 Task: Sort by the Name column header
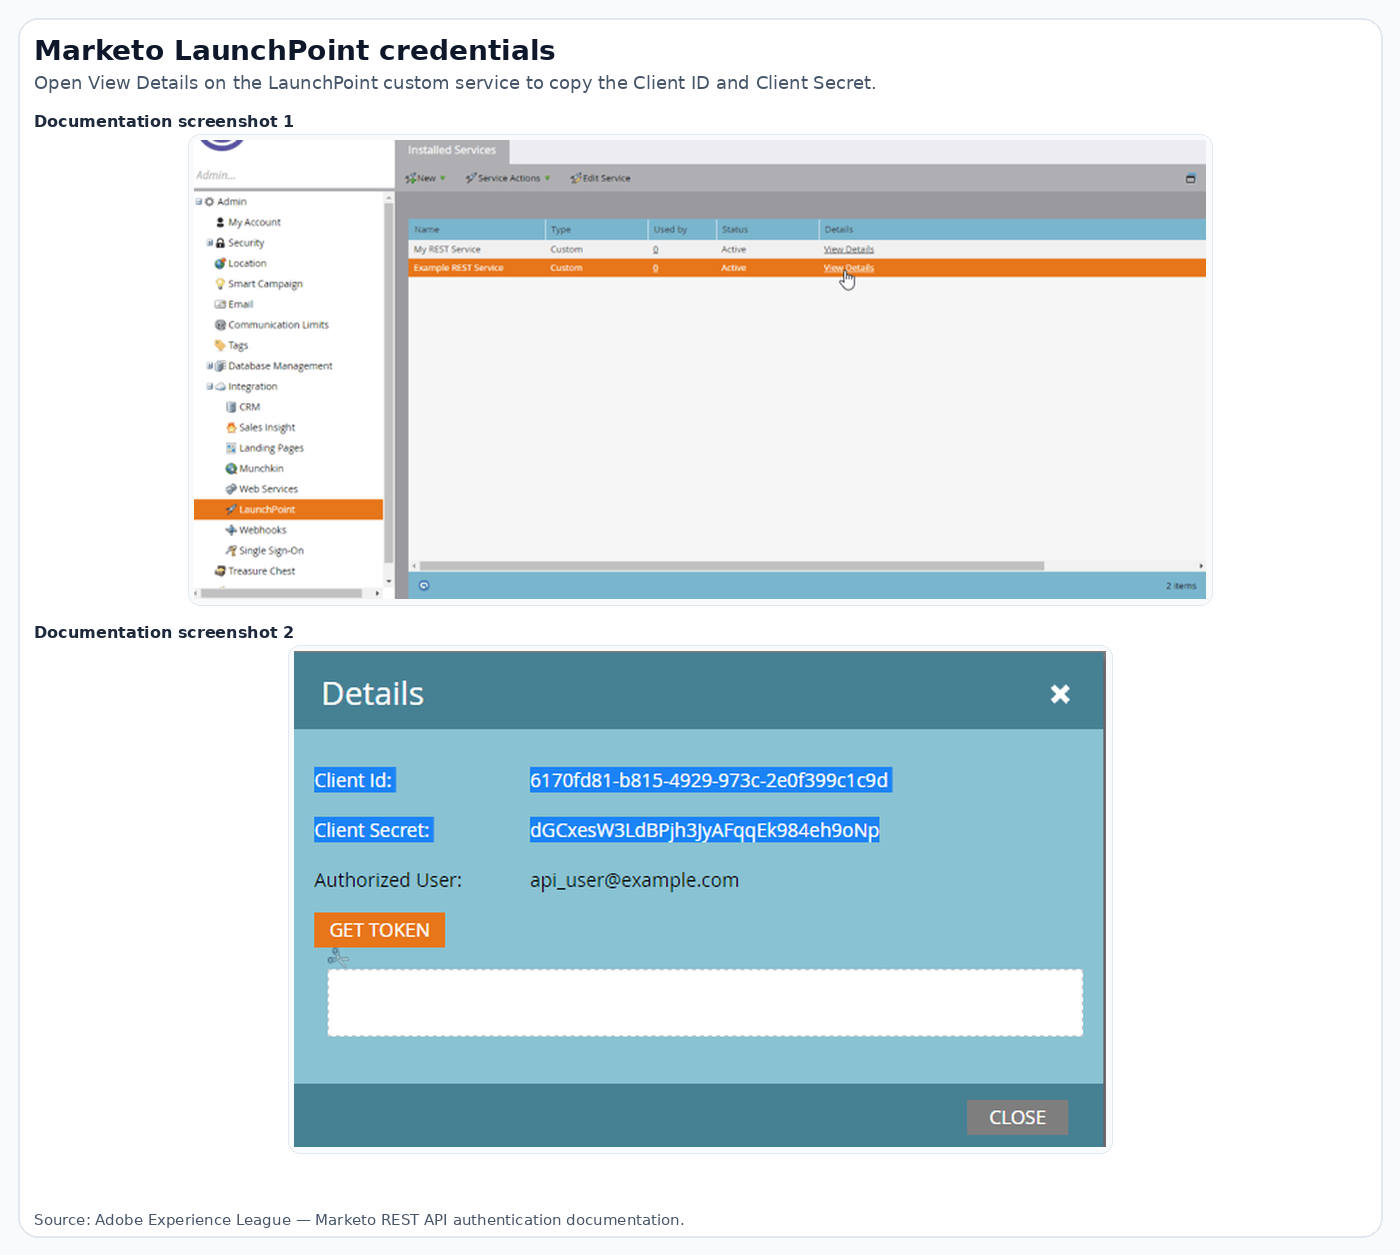476,229
